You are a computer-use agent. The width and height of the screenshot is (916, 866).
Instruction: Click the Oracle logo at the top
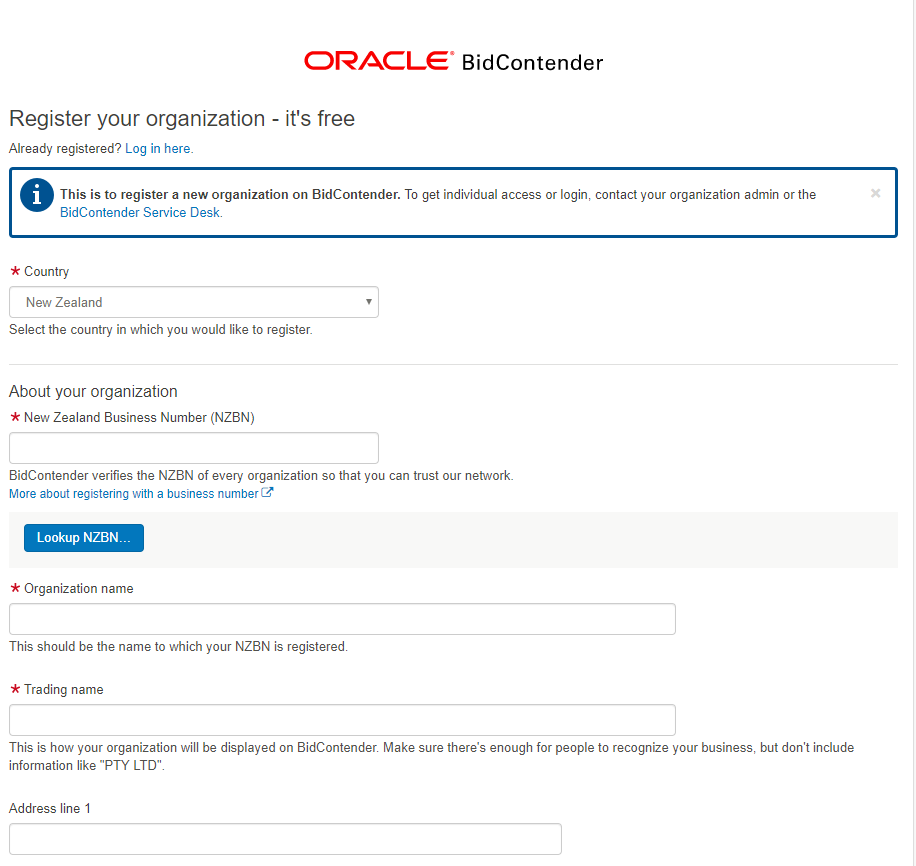pos(376,60)
